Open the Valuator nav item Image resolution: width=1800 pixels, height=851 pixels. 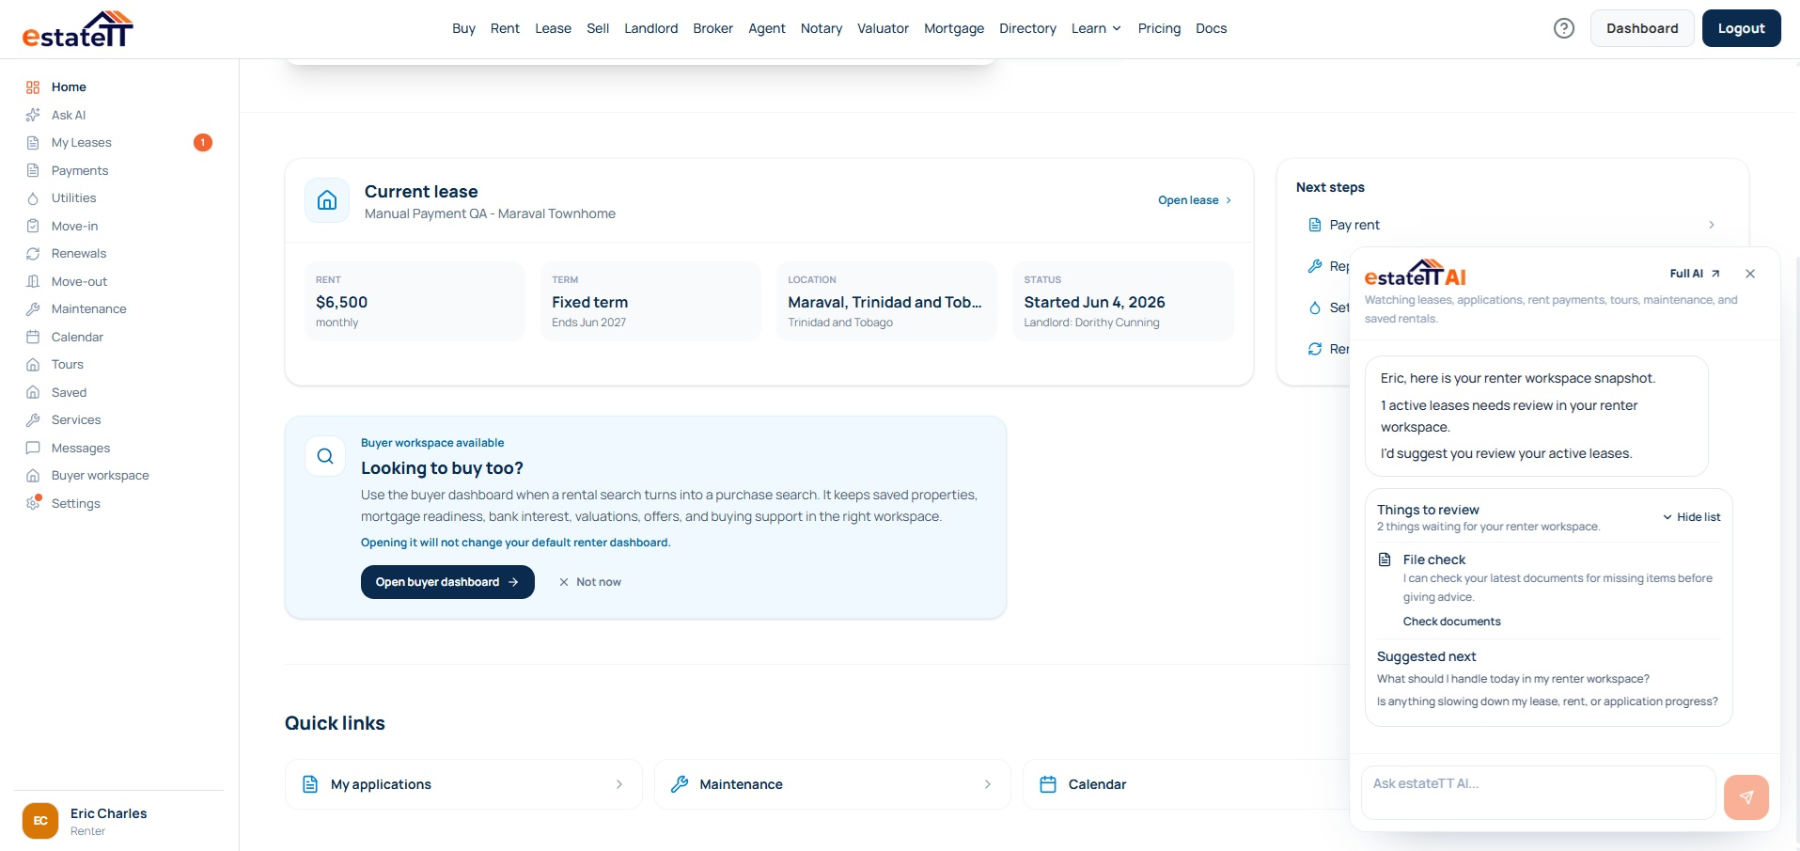coord(883,28)
